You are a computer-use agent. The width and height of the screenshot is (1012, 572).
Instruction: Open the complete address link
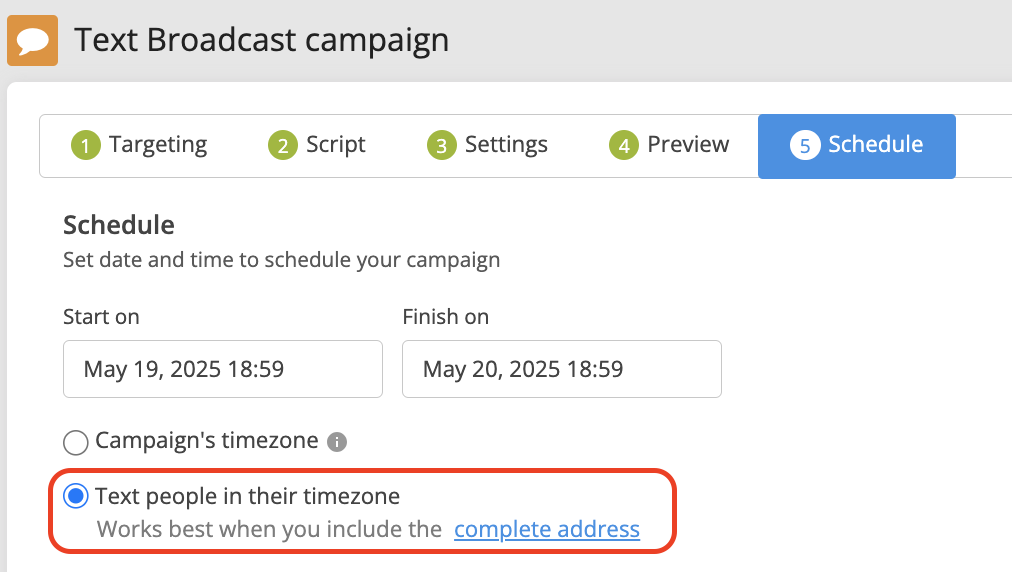(x=547, y=529)
